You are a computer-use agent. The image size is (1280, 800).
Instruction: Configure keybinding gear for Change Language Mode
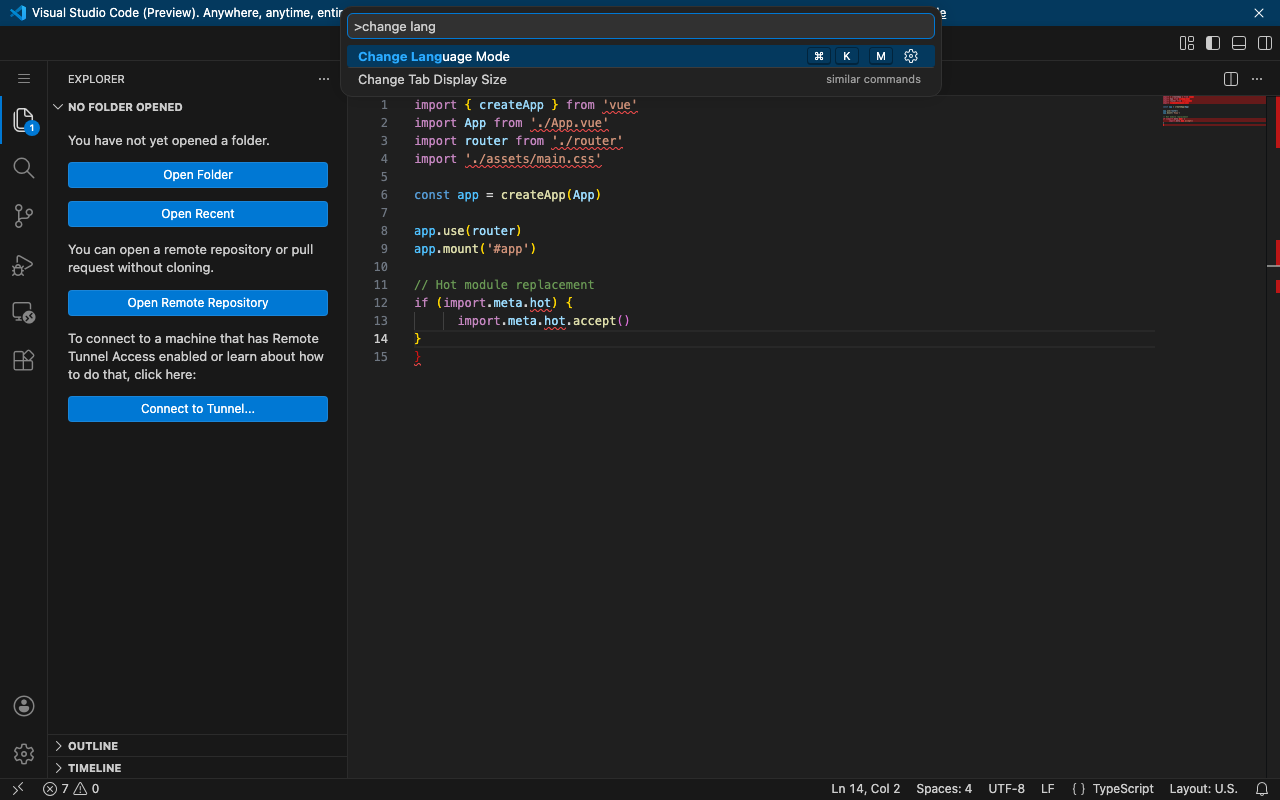pyautogui.click(x=911, y=57)
